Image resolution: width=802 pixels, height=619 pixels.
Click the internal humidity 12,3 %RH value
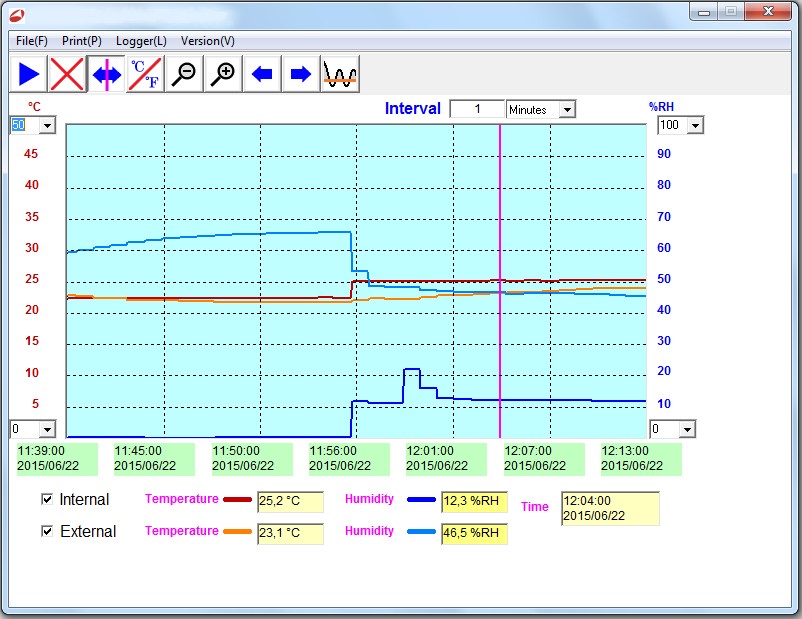[474, 501]
